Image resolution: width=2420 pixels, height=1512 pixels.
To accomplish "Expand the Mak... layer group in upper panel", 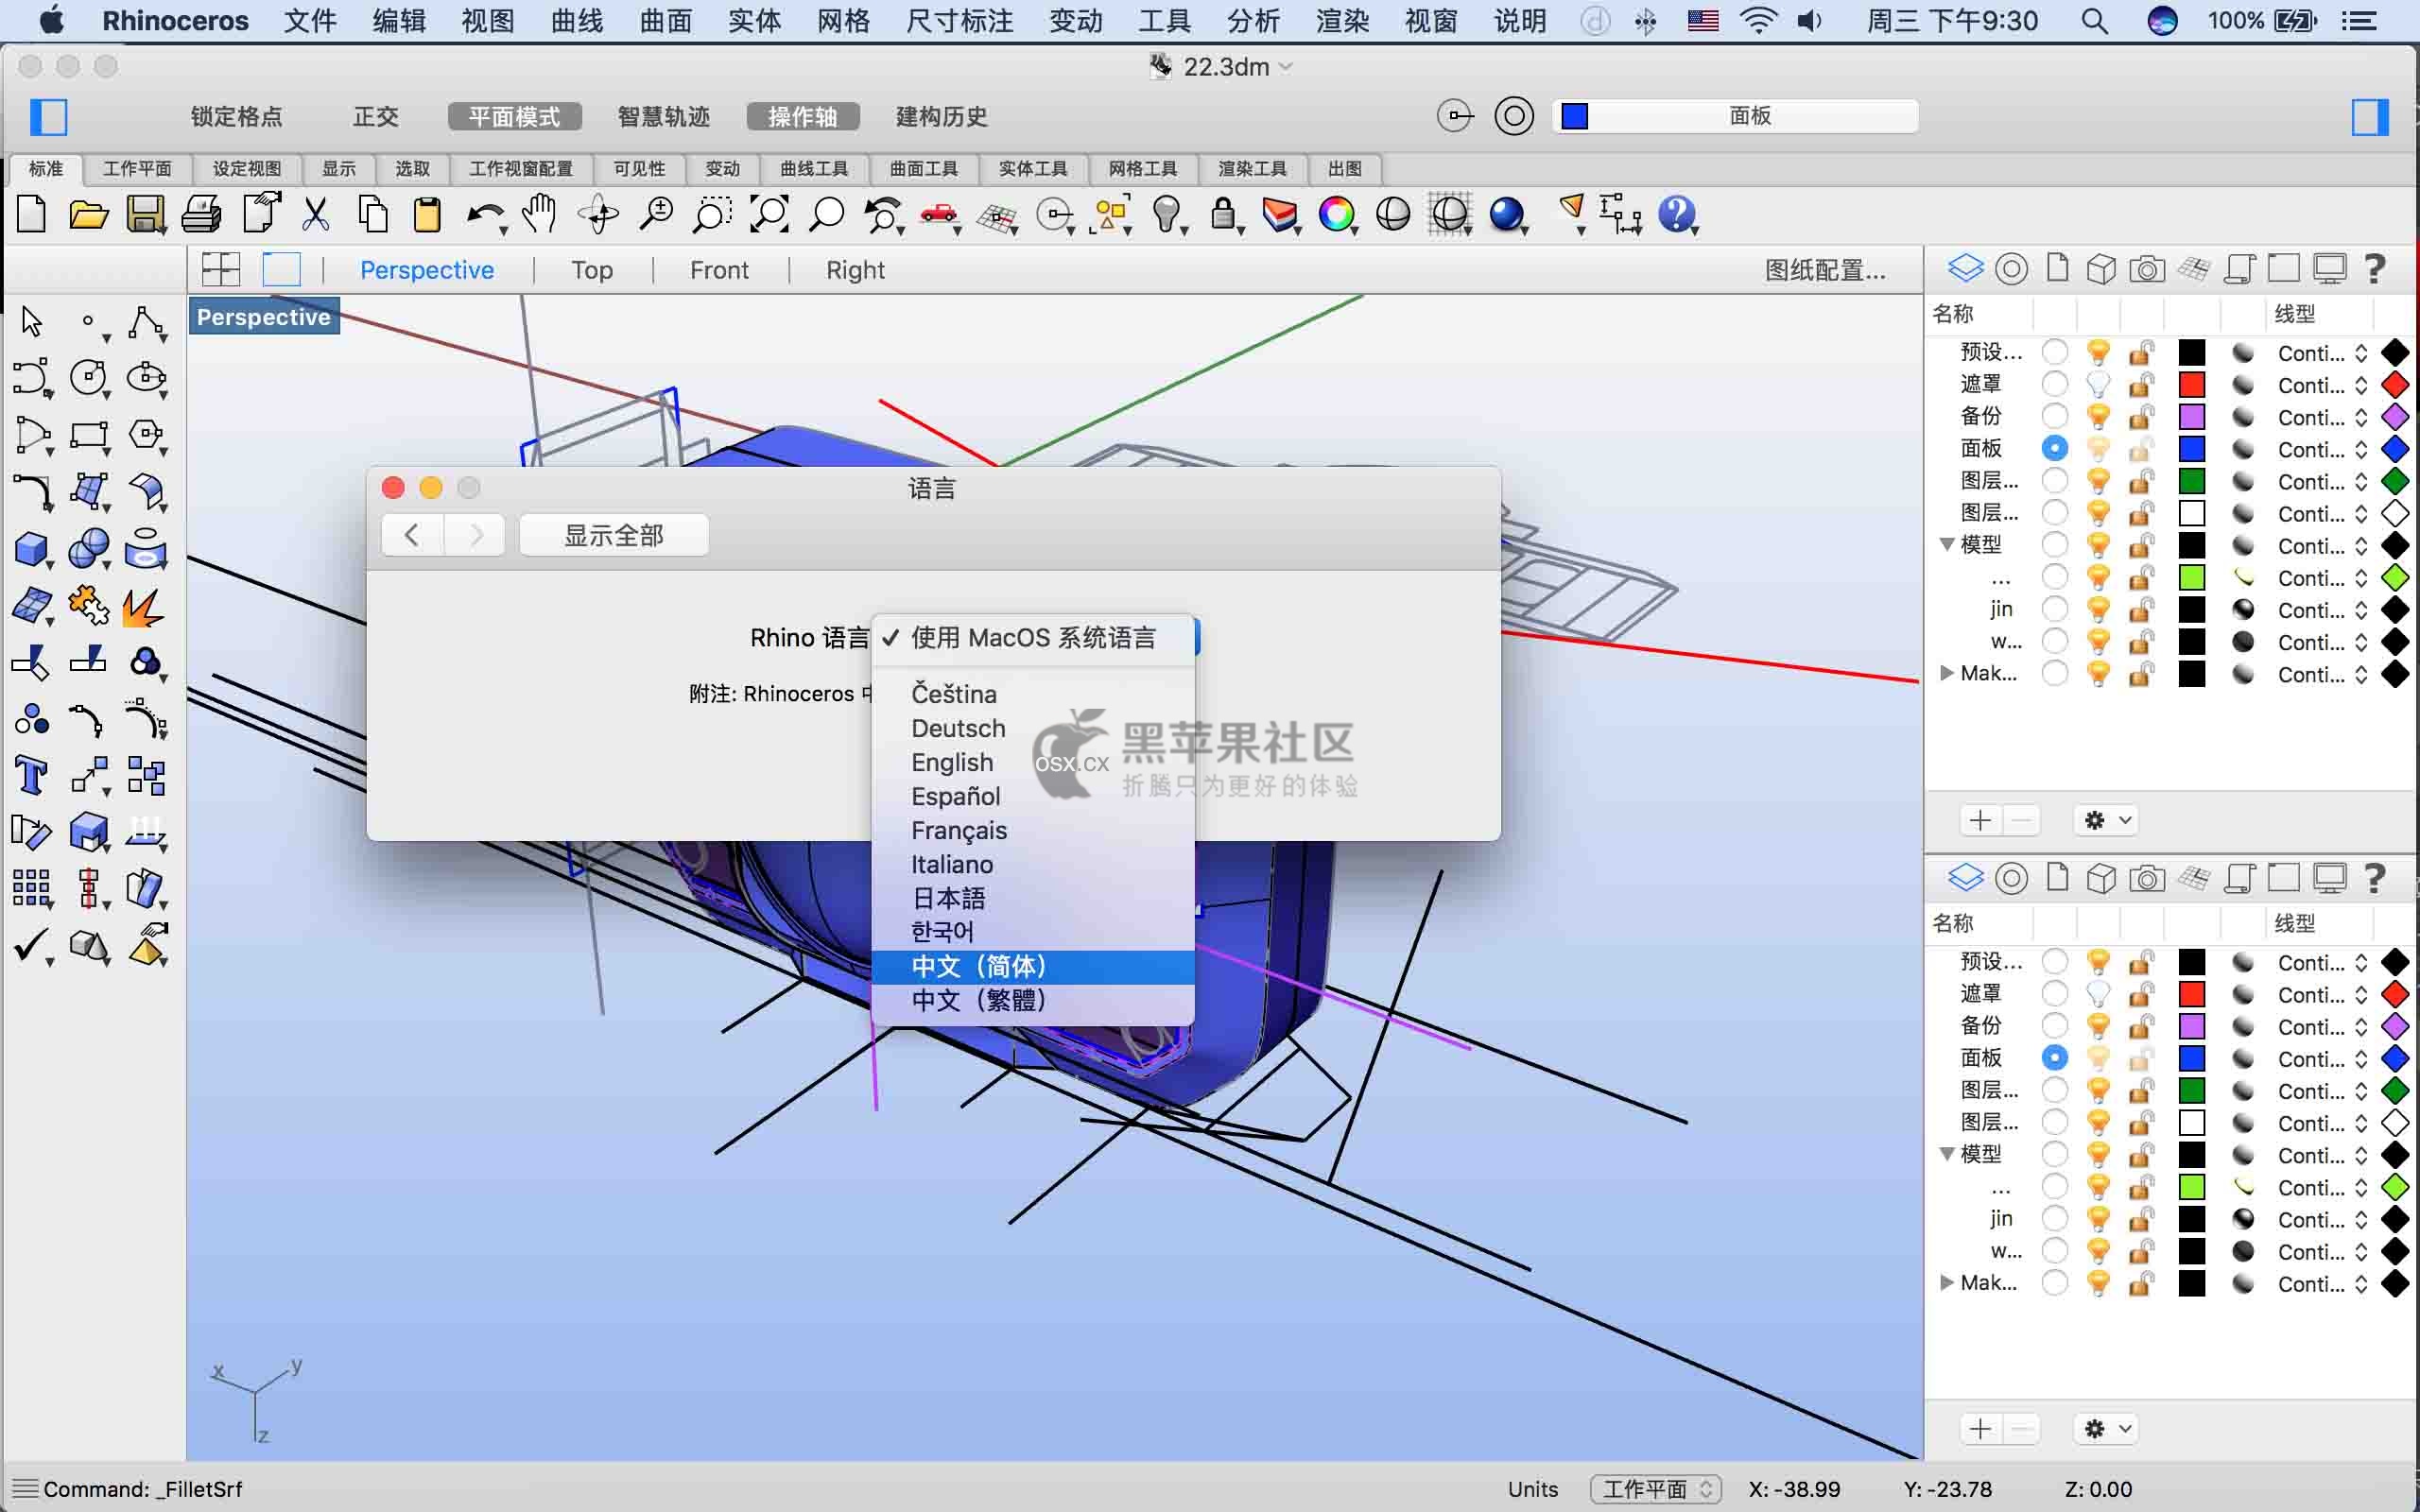I will point(1947,673).
